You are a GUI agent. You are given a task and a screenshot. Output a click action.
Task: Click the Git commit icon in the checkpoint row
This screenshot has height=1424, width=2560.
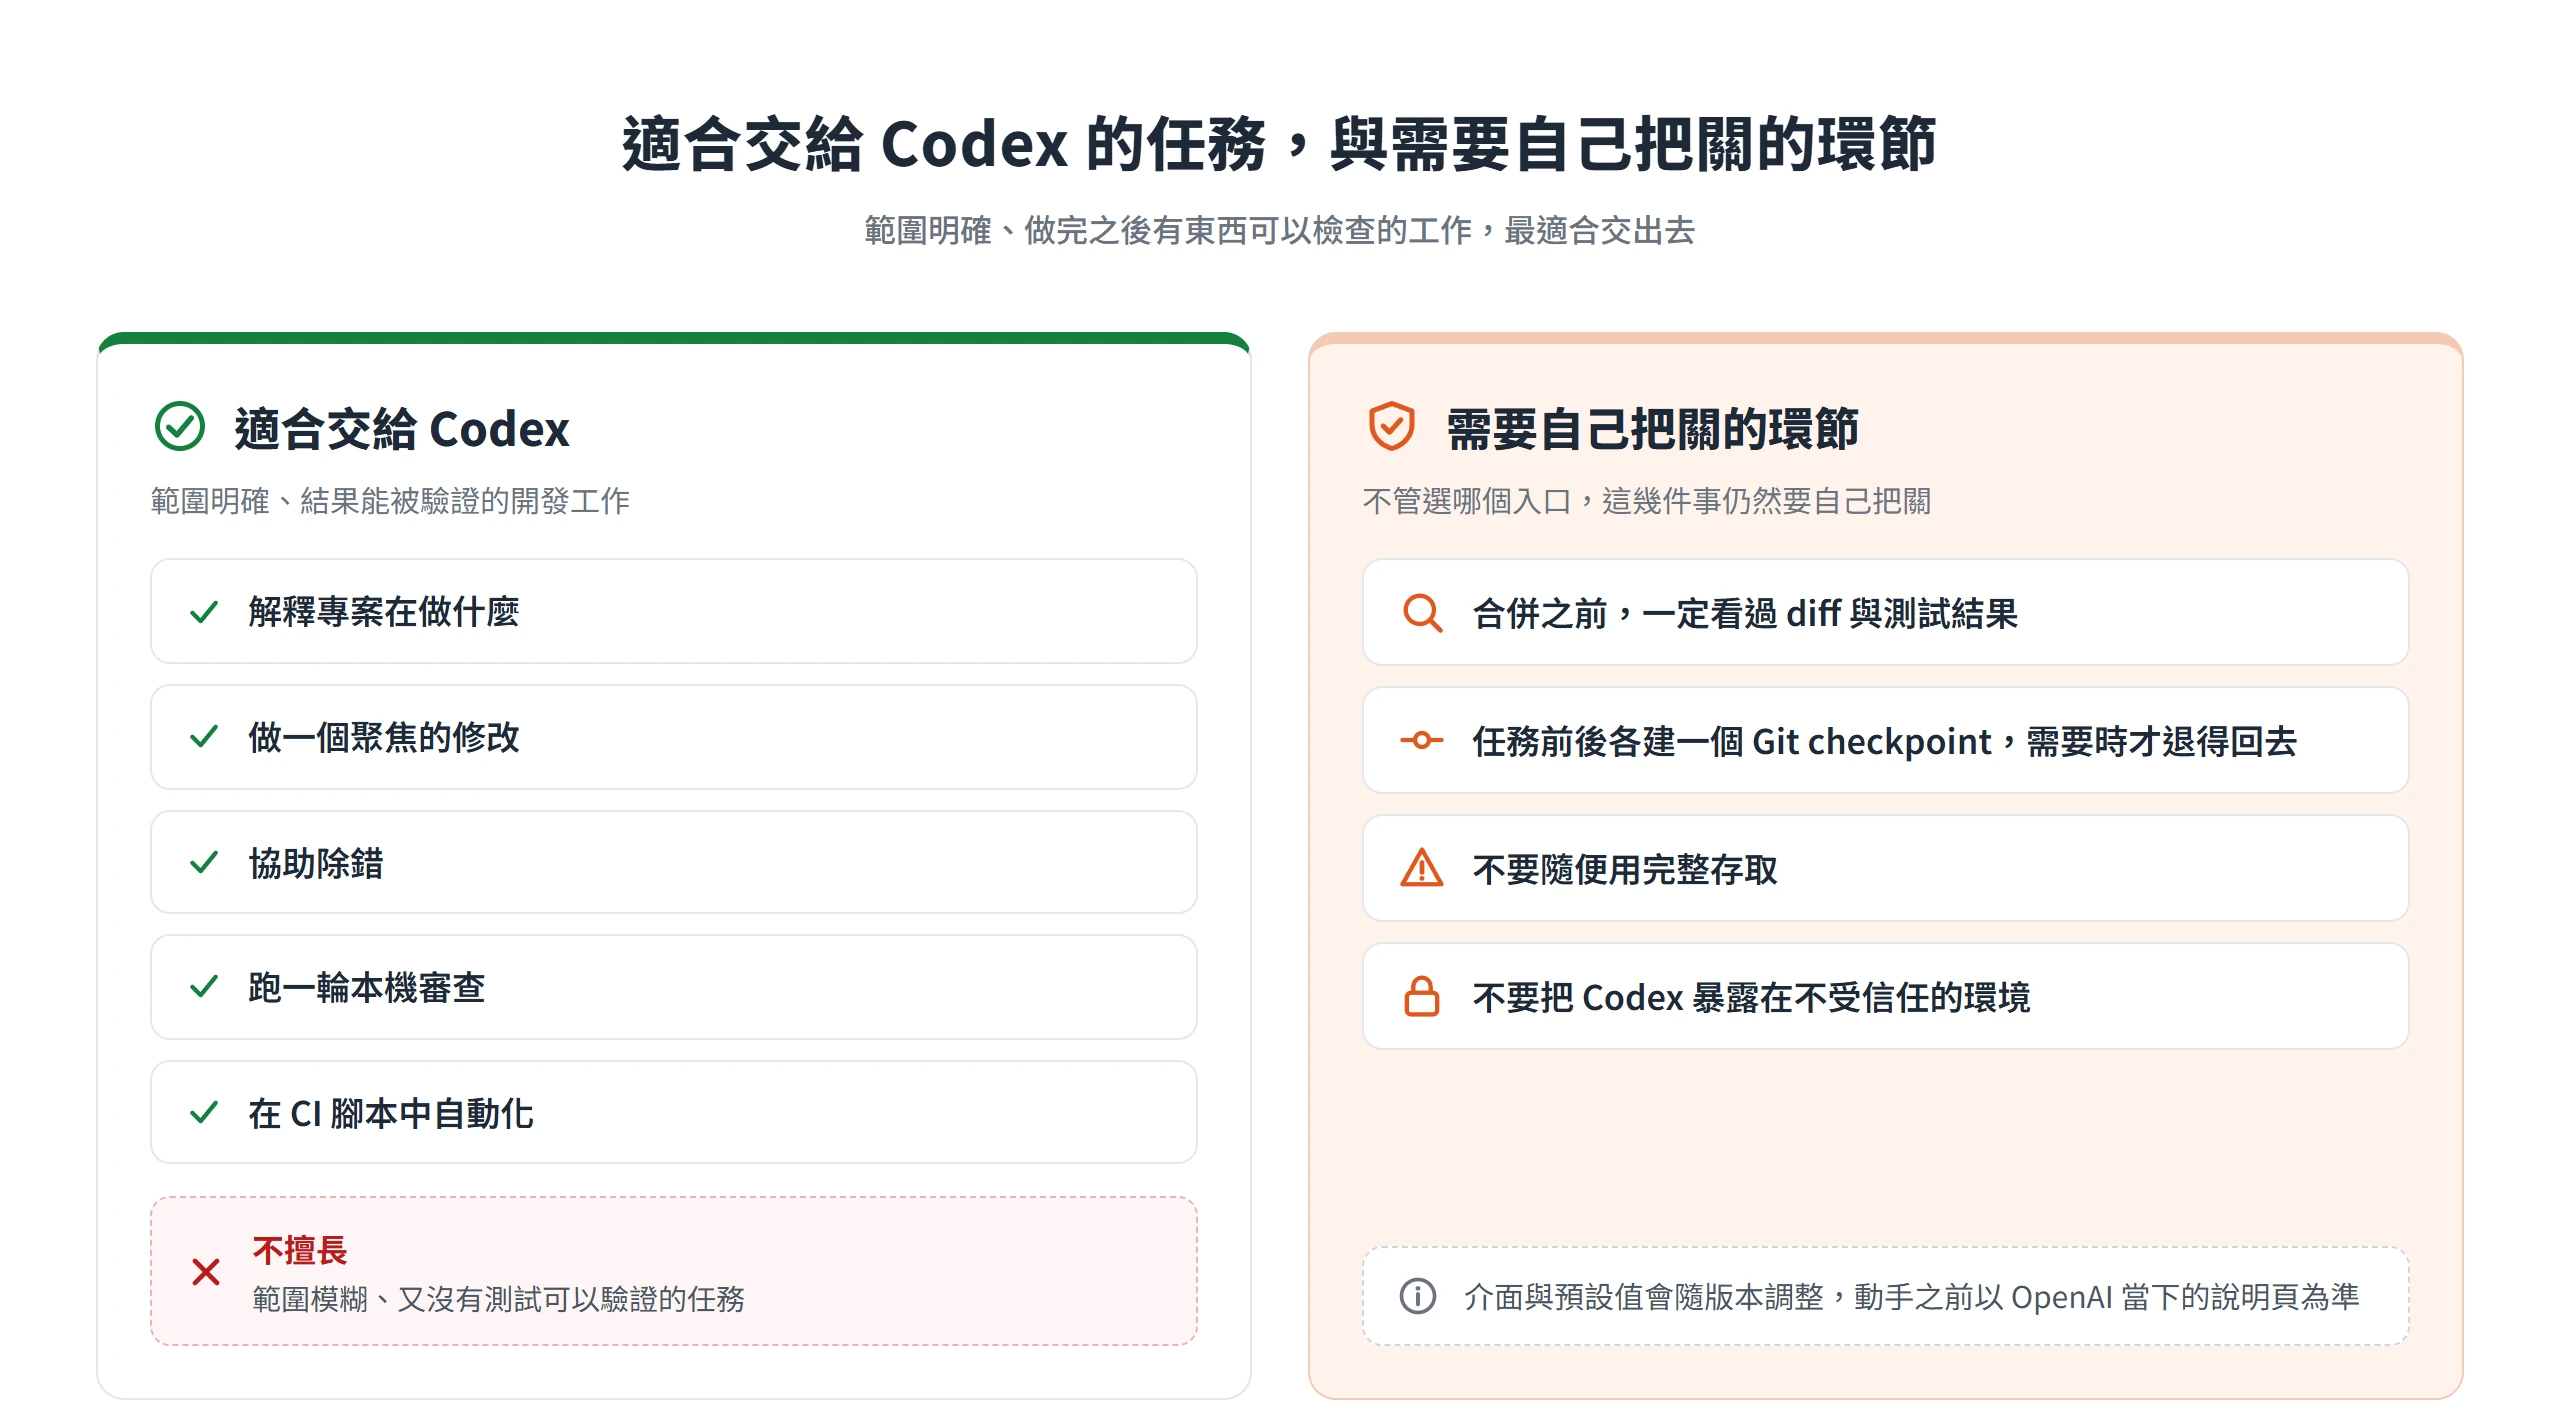pos(1422,741)
